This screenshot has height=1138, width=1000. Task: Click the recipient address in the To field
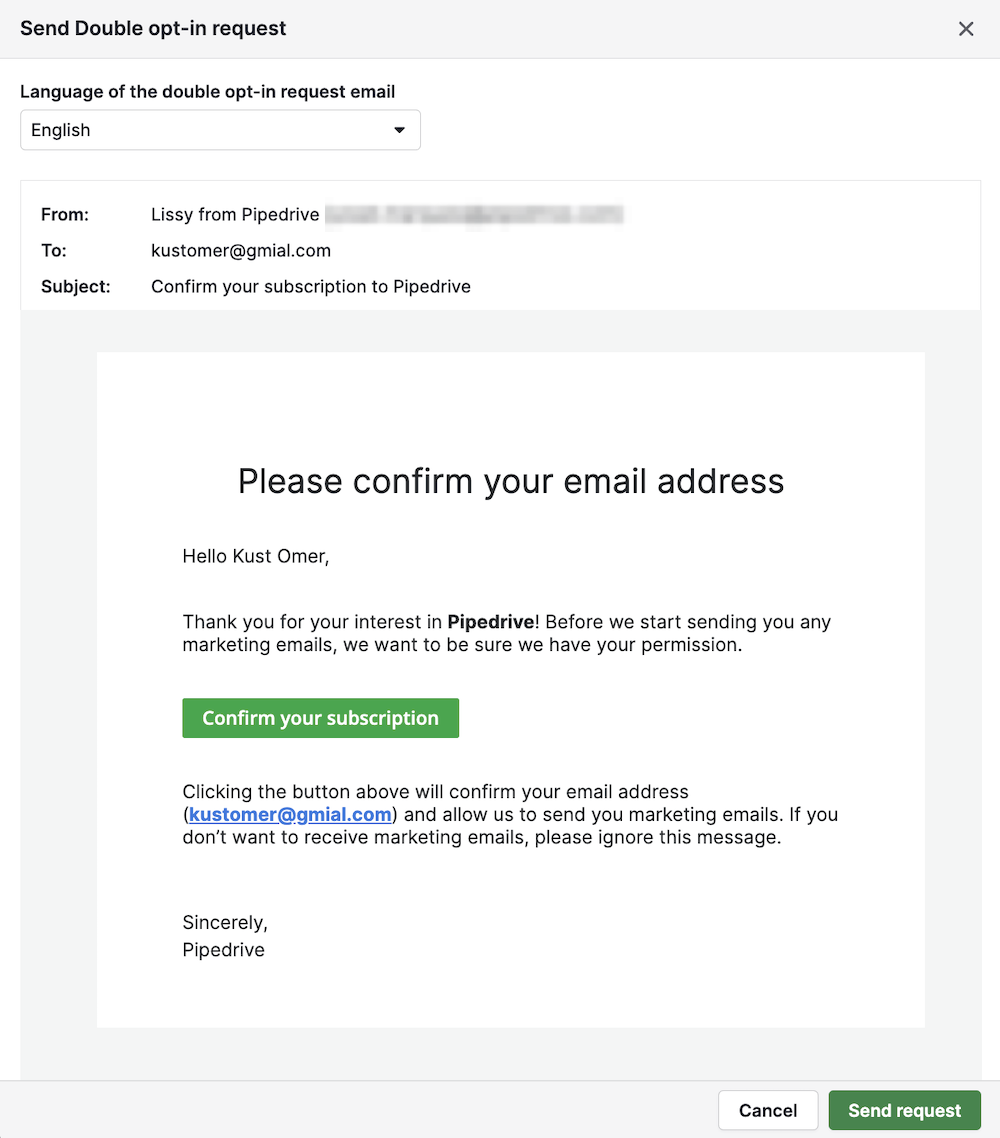(x=241, y=250)
